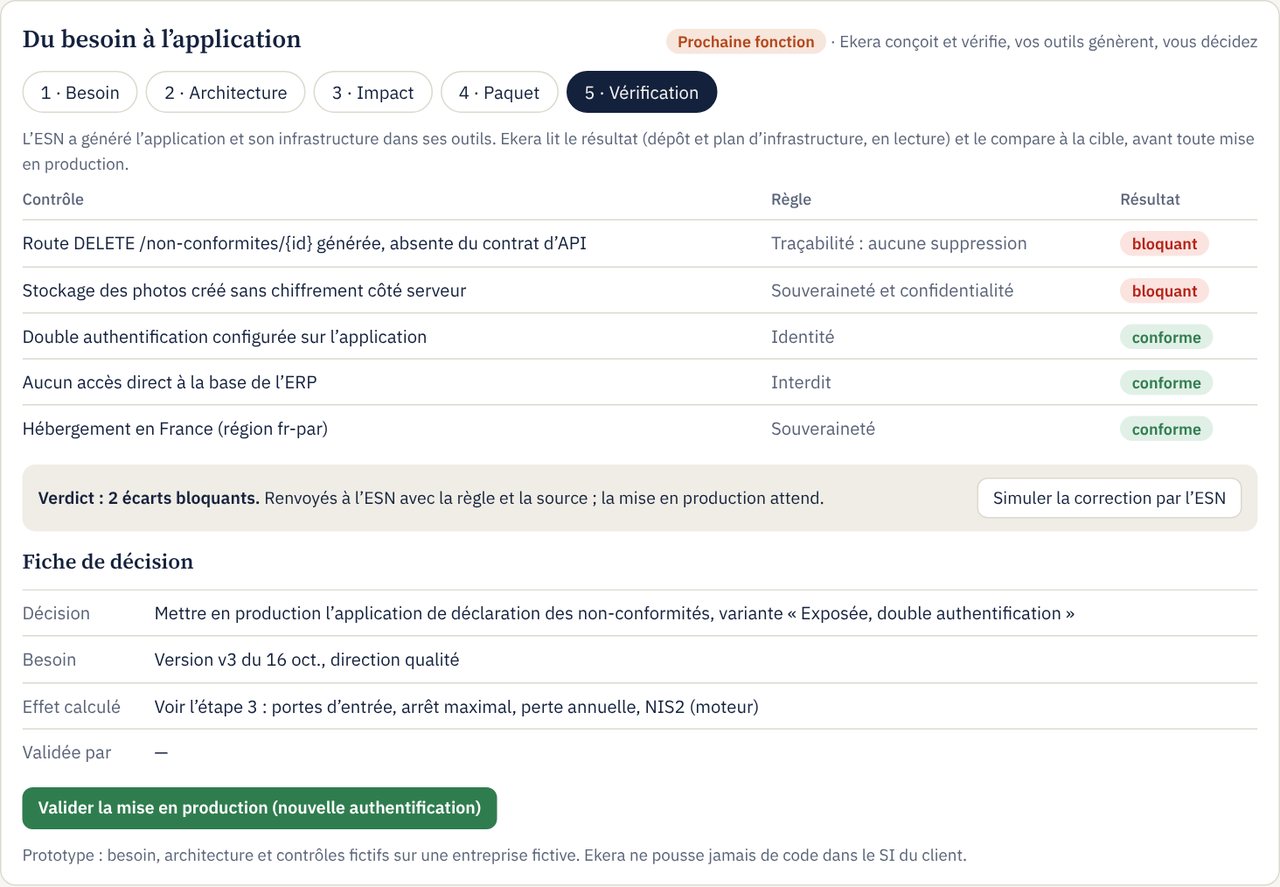Viewport: 1280px width, 887px height.
Task: Click 'conforme' badge for Hébergement en France row
Action: [x=1166, y=429]
